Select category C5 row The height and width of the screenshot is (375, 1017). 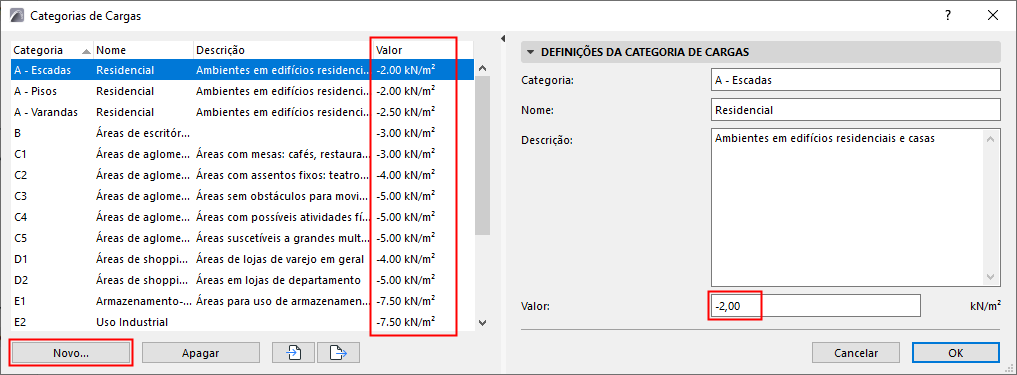point(243,237)
